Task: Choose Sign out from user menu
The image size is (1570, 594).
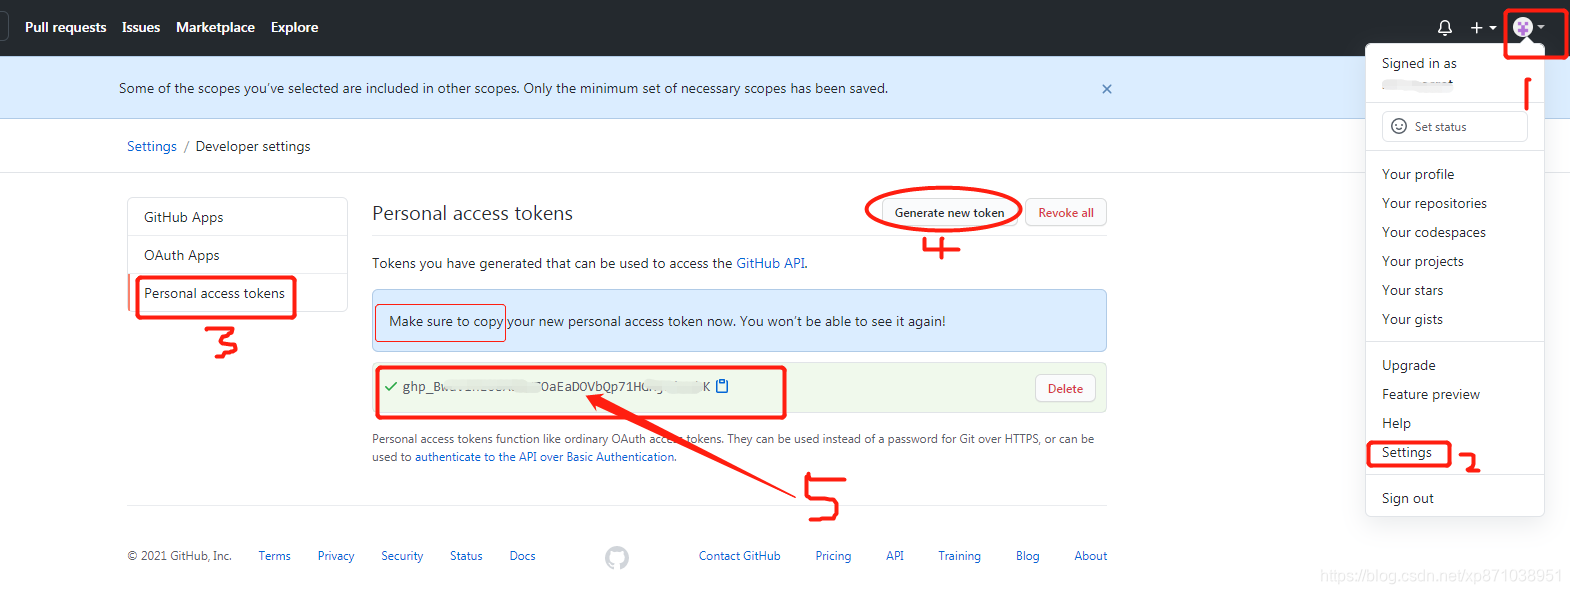Action: click(x=1408, y=498)
